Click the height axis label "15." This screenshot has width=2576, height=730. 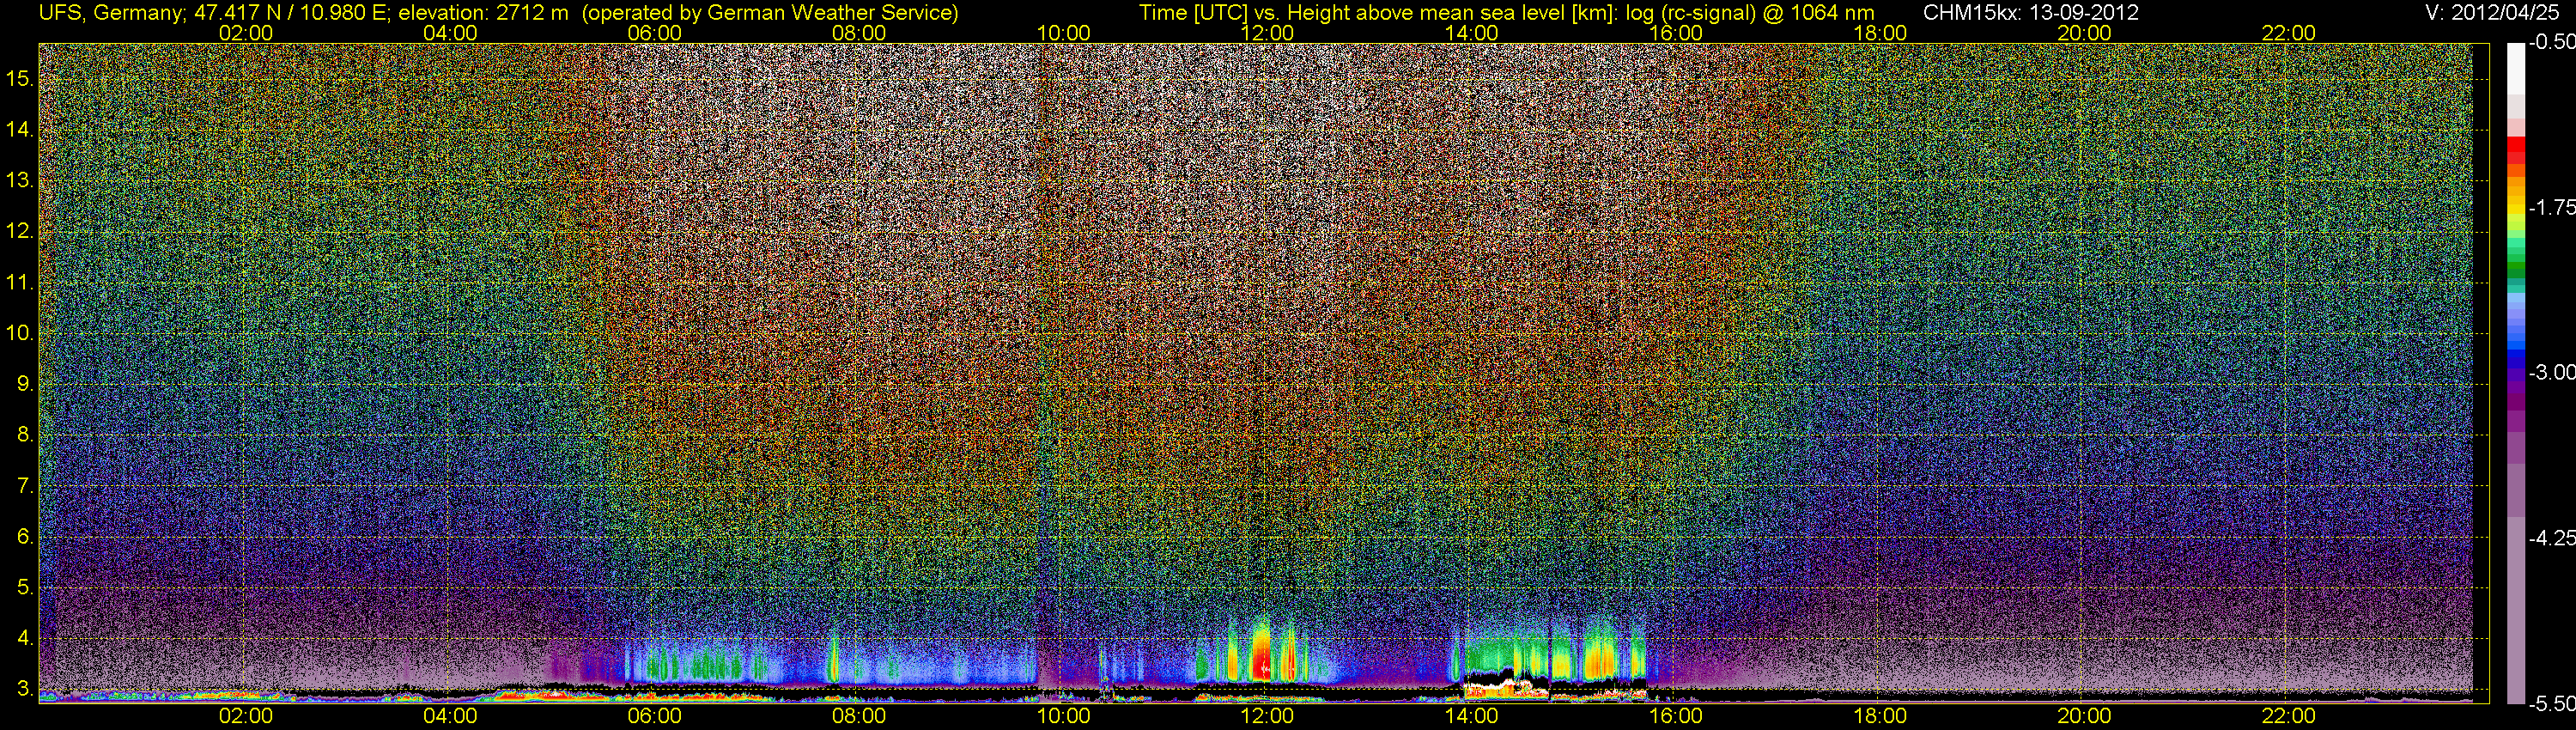point(21,78)
